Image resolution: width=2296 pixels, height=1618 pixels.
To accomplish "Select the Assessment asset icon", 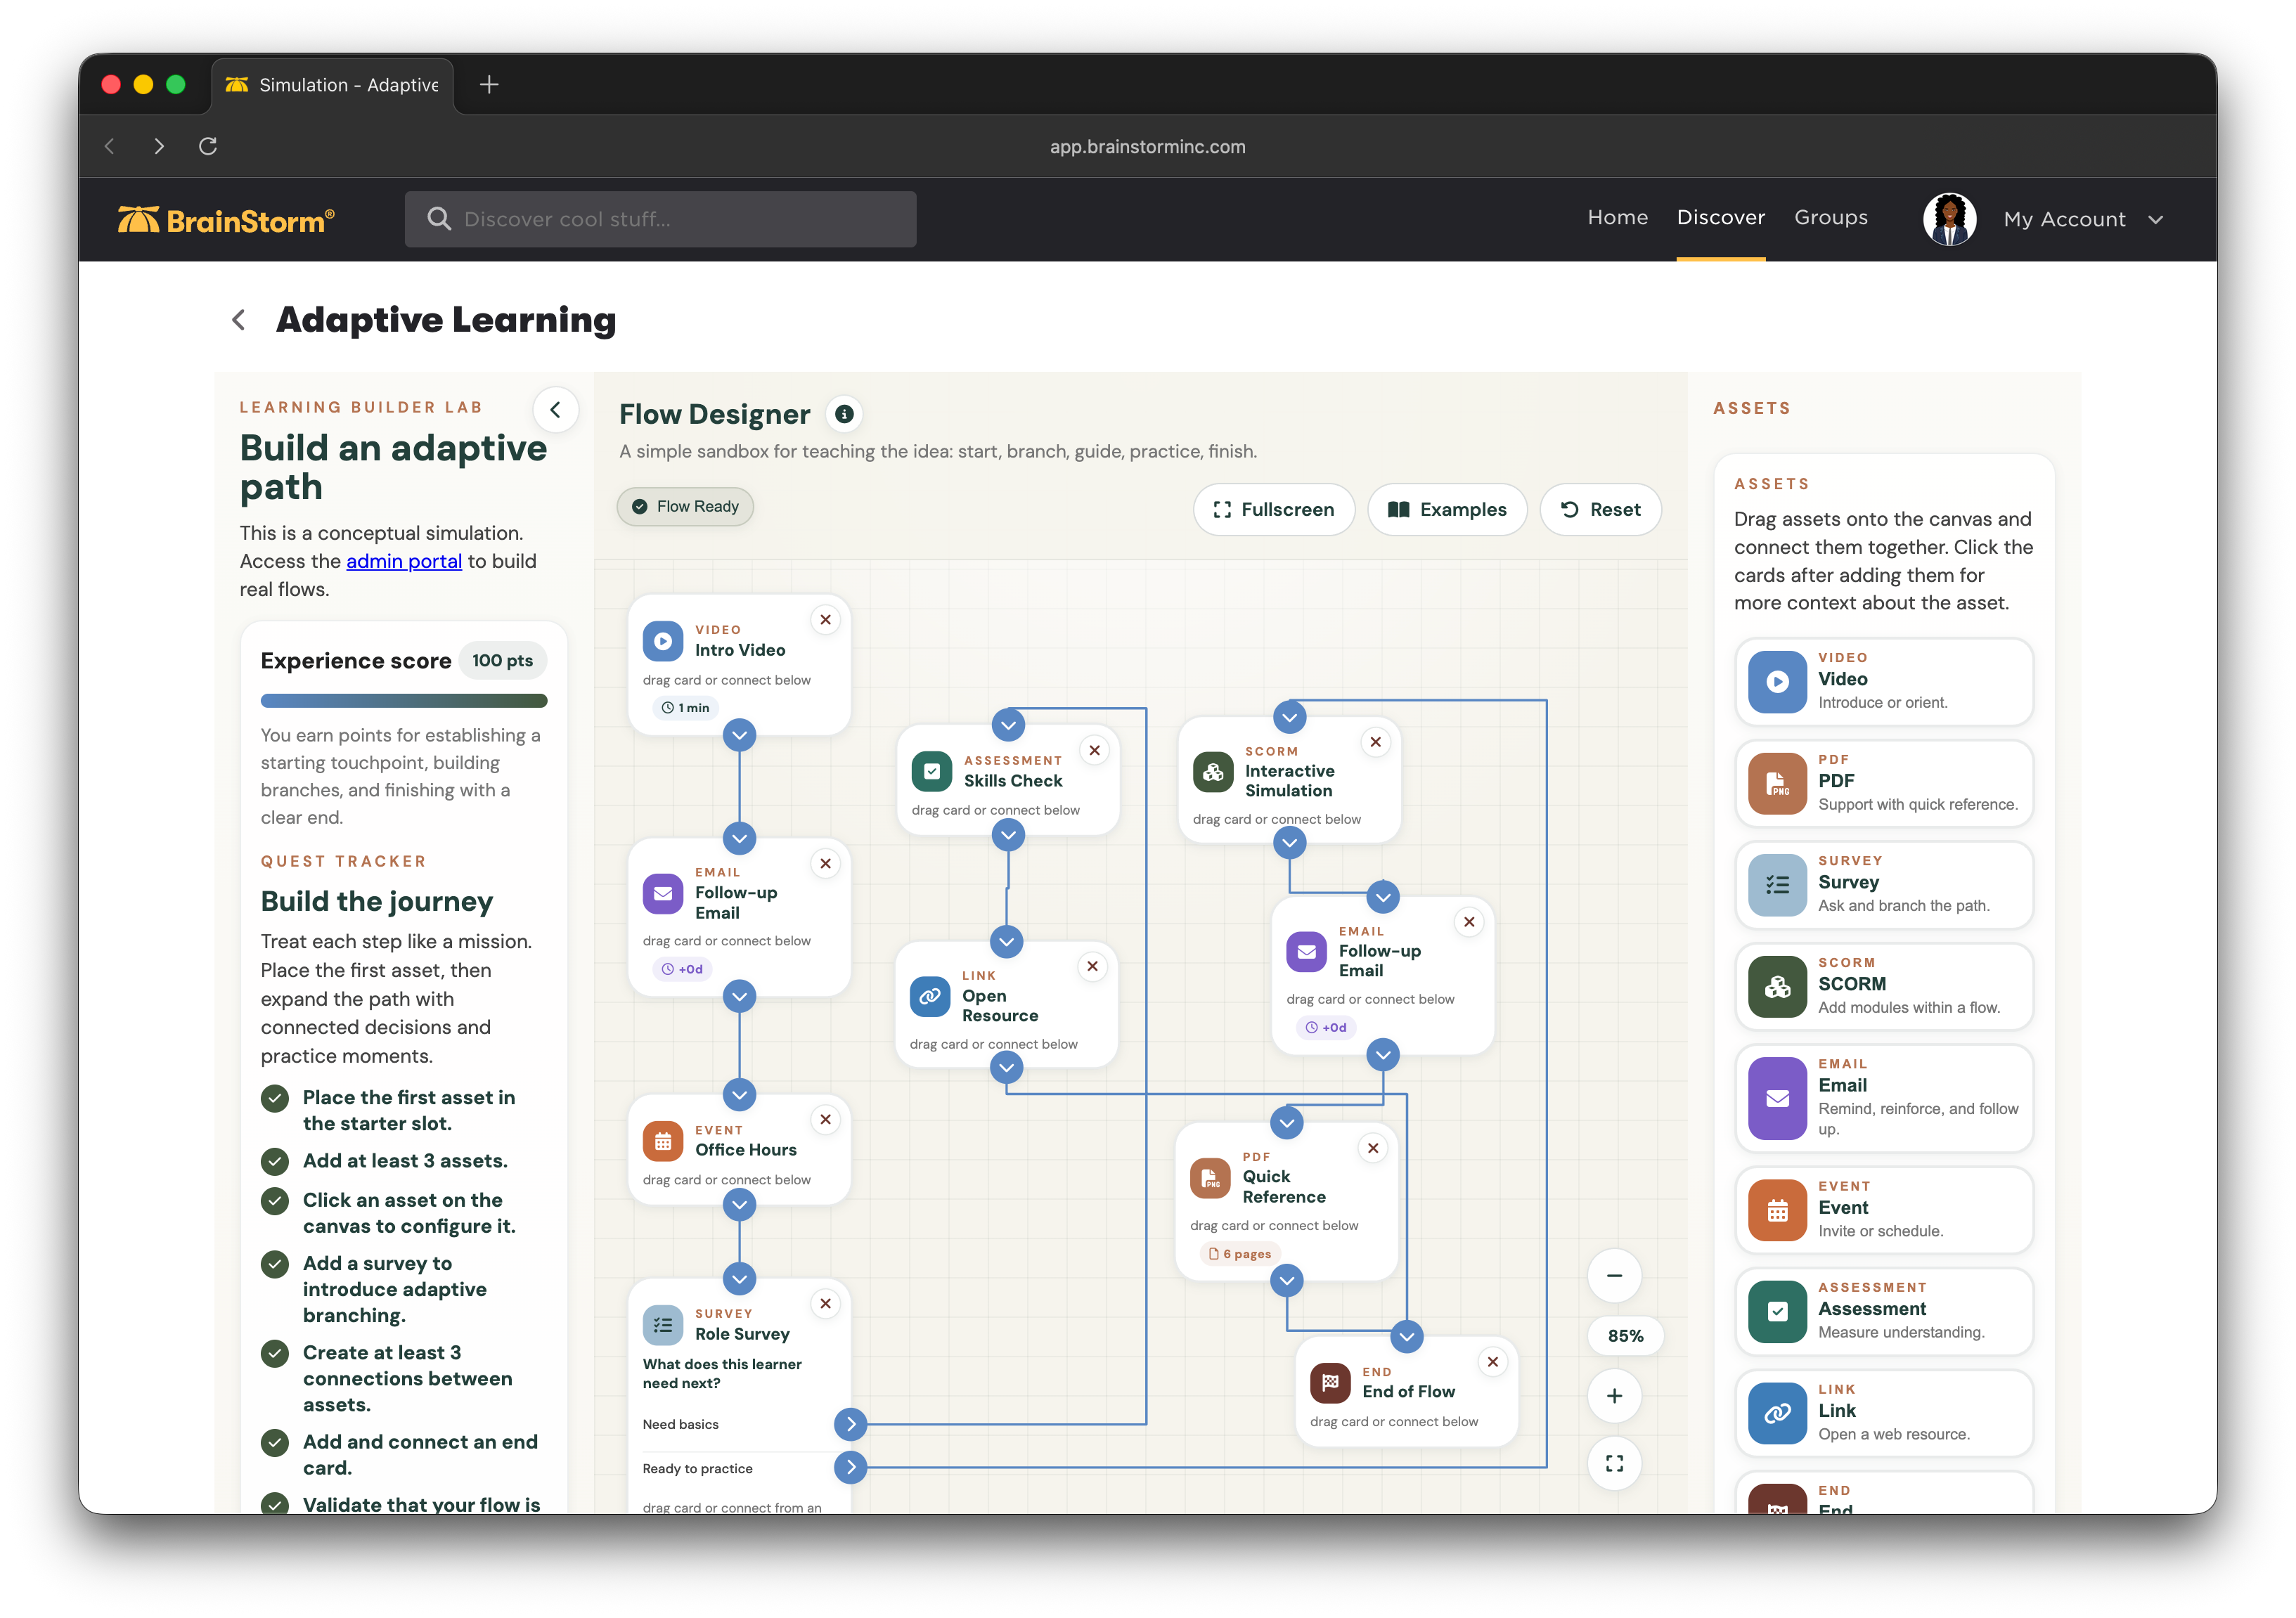I will [1778, 1310].
